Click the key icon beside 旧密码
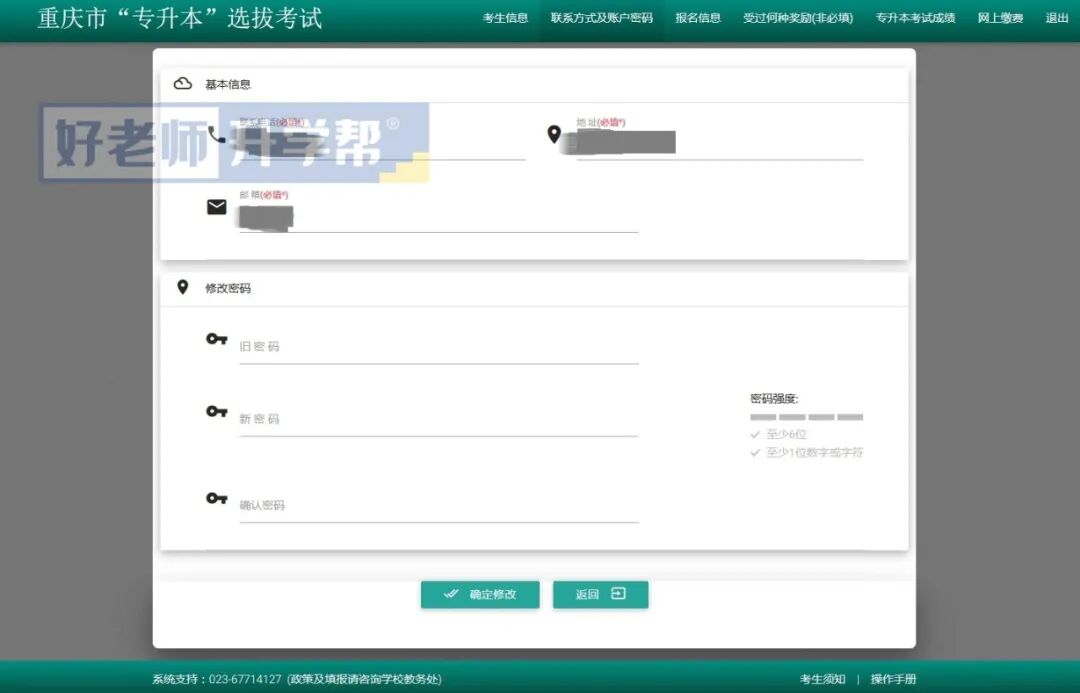 (x=216, y=339)
